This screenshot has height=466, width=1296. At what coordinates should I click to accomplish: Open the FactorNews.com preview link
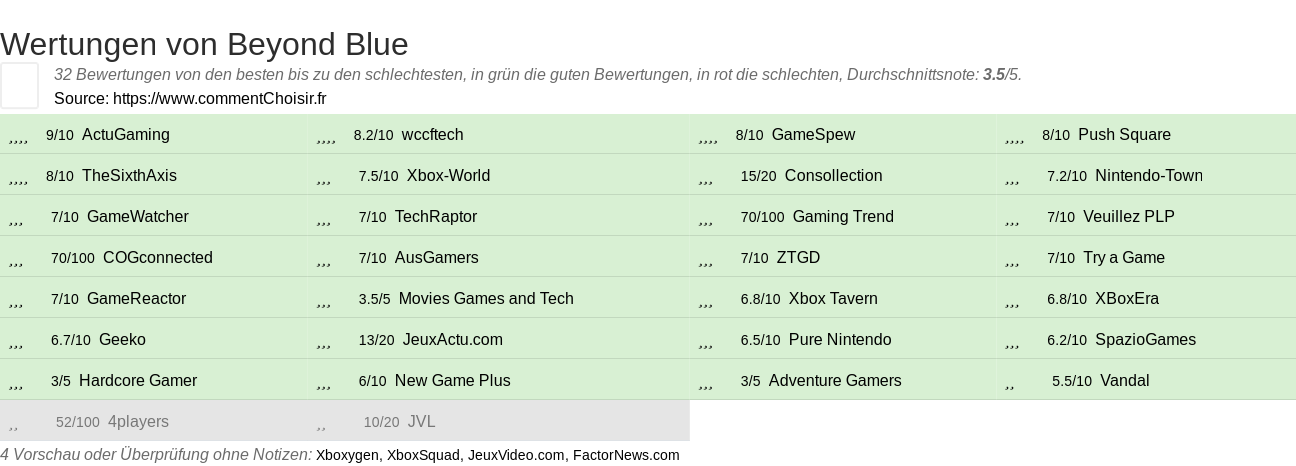626,455
